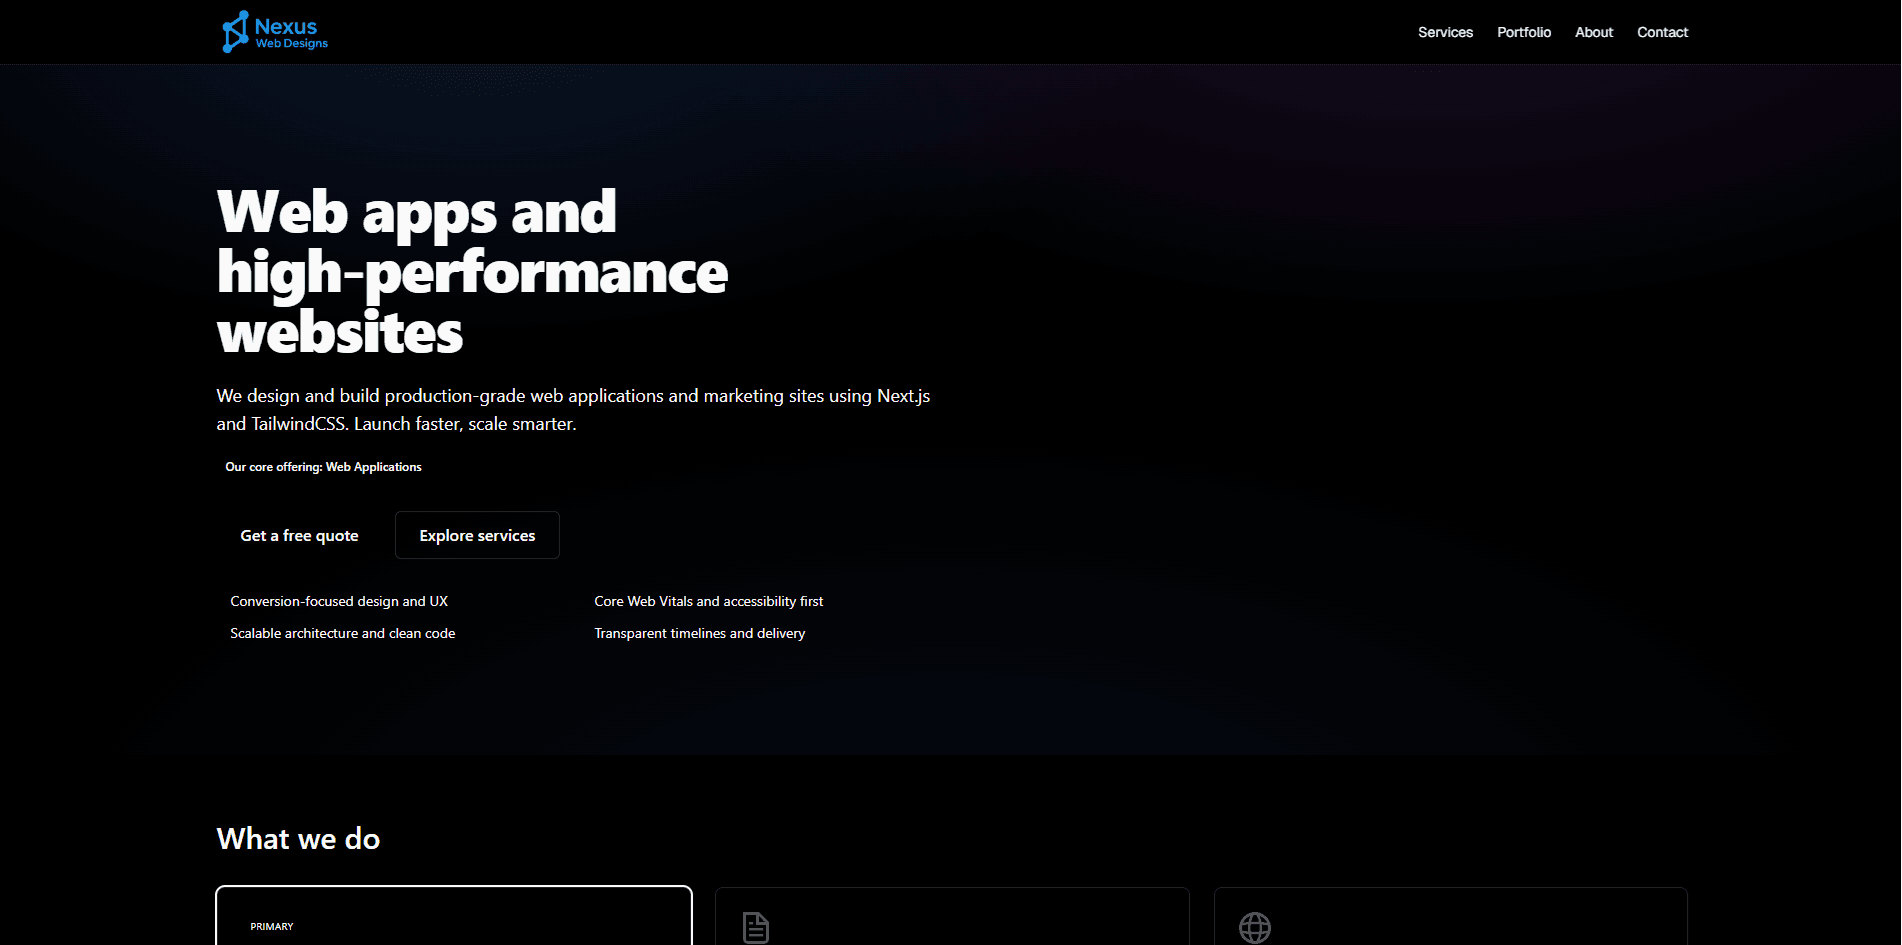1902x945 pixels.
Task: Click the second service card under What we do
Action: coord(951,915)
